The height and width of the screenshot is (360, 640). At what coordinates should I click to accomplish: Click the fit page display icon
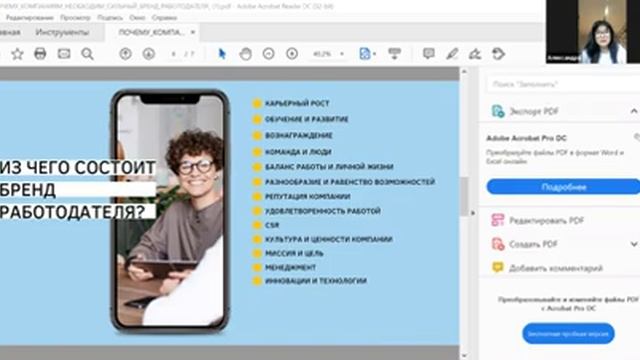pos(364,54)
